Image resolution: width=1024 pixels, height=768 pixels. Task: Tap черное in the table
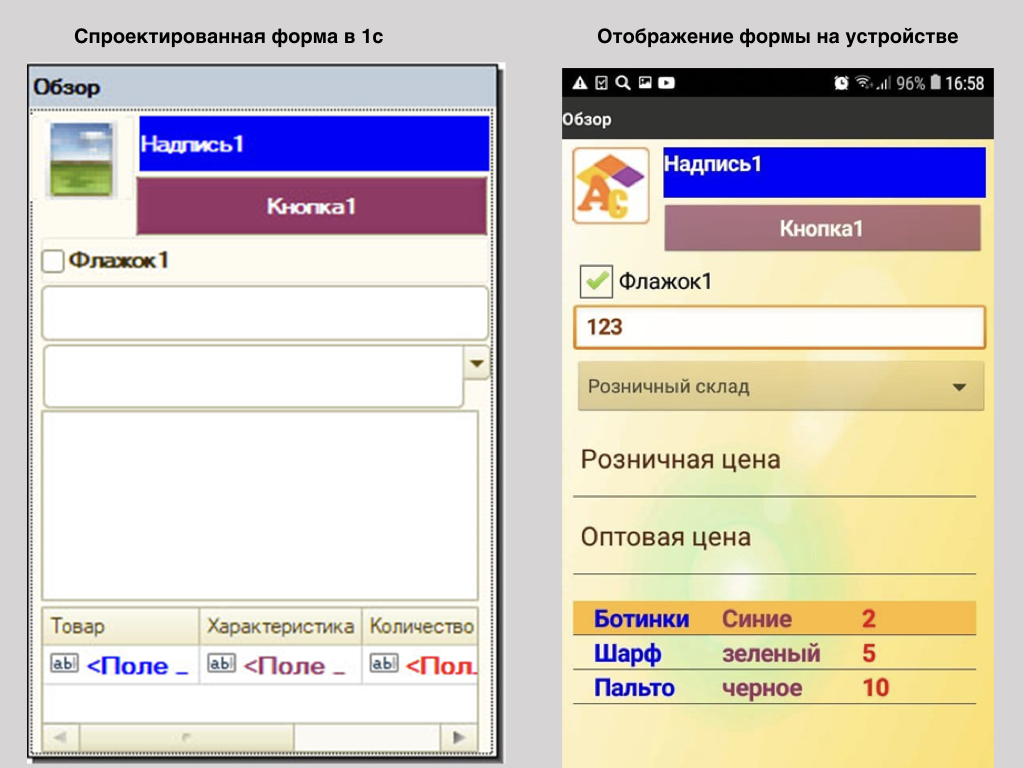click(x=762, y=688)
